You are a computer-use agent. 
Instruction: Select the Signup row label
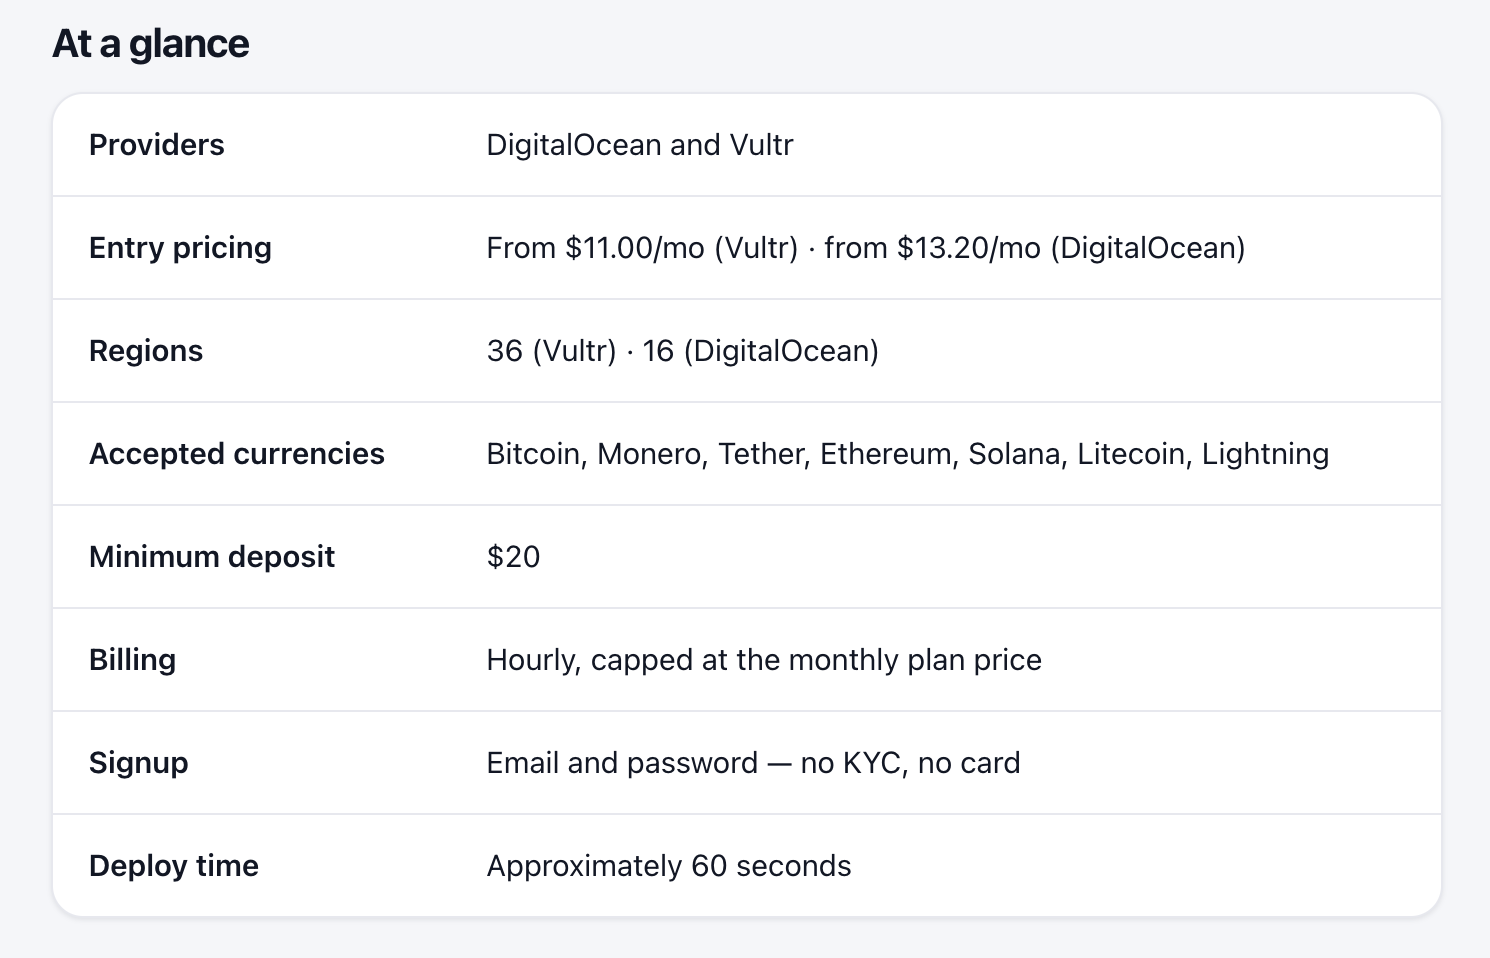tap(138, 763)
